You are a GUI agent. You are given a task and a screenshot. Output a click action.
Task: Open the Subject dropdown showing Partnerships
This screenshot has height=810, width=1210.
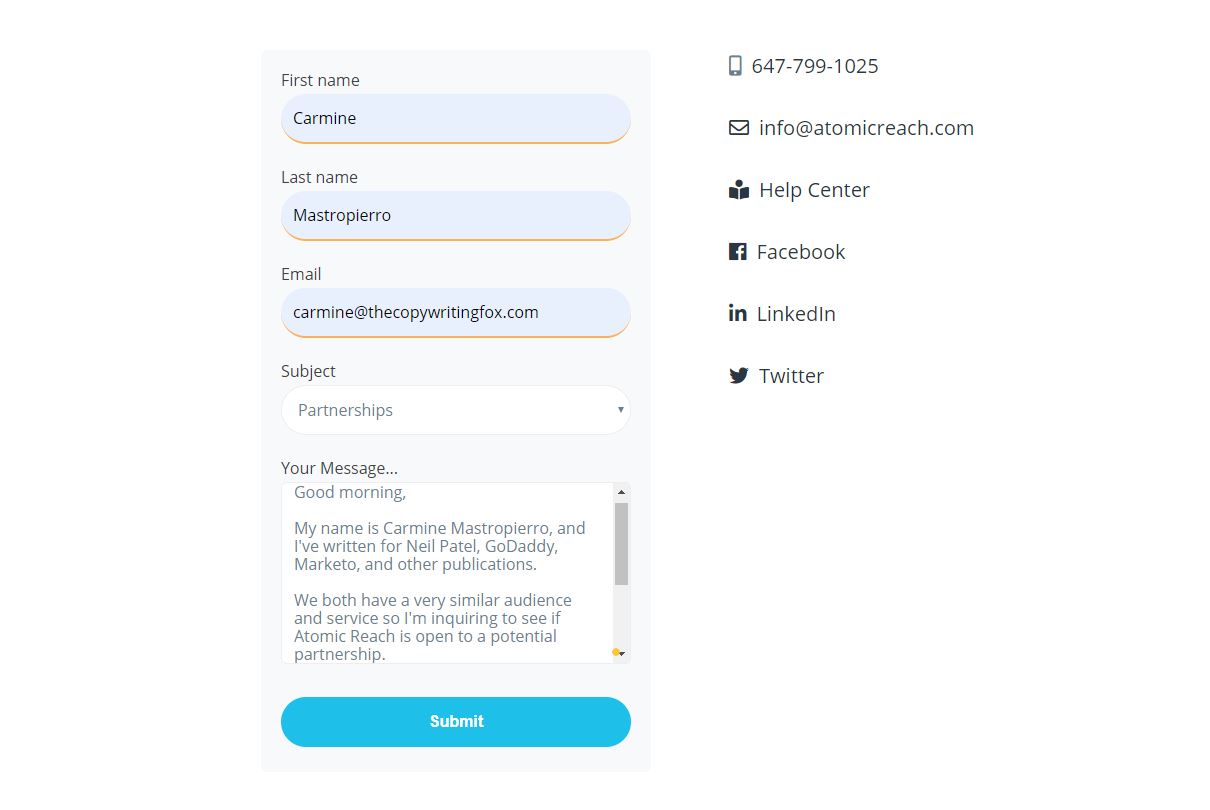pos(456,410)
